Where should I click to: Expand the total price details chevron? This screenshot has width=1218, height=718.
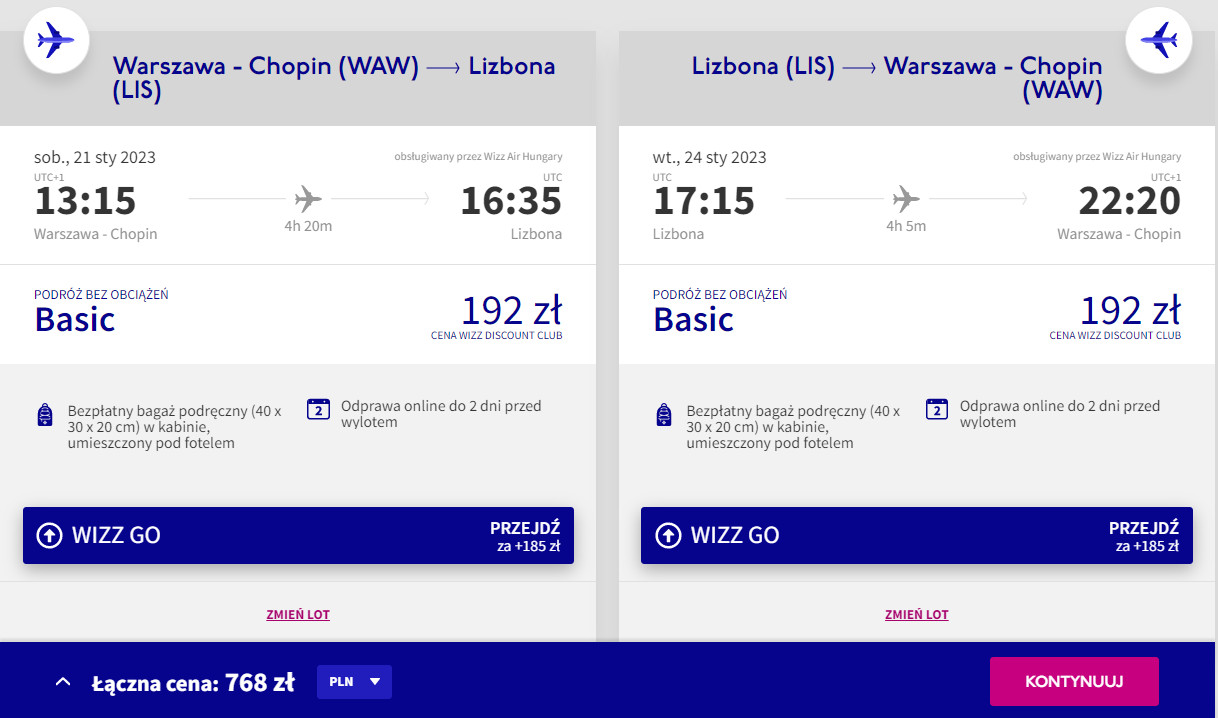[x=63, y=682]
